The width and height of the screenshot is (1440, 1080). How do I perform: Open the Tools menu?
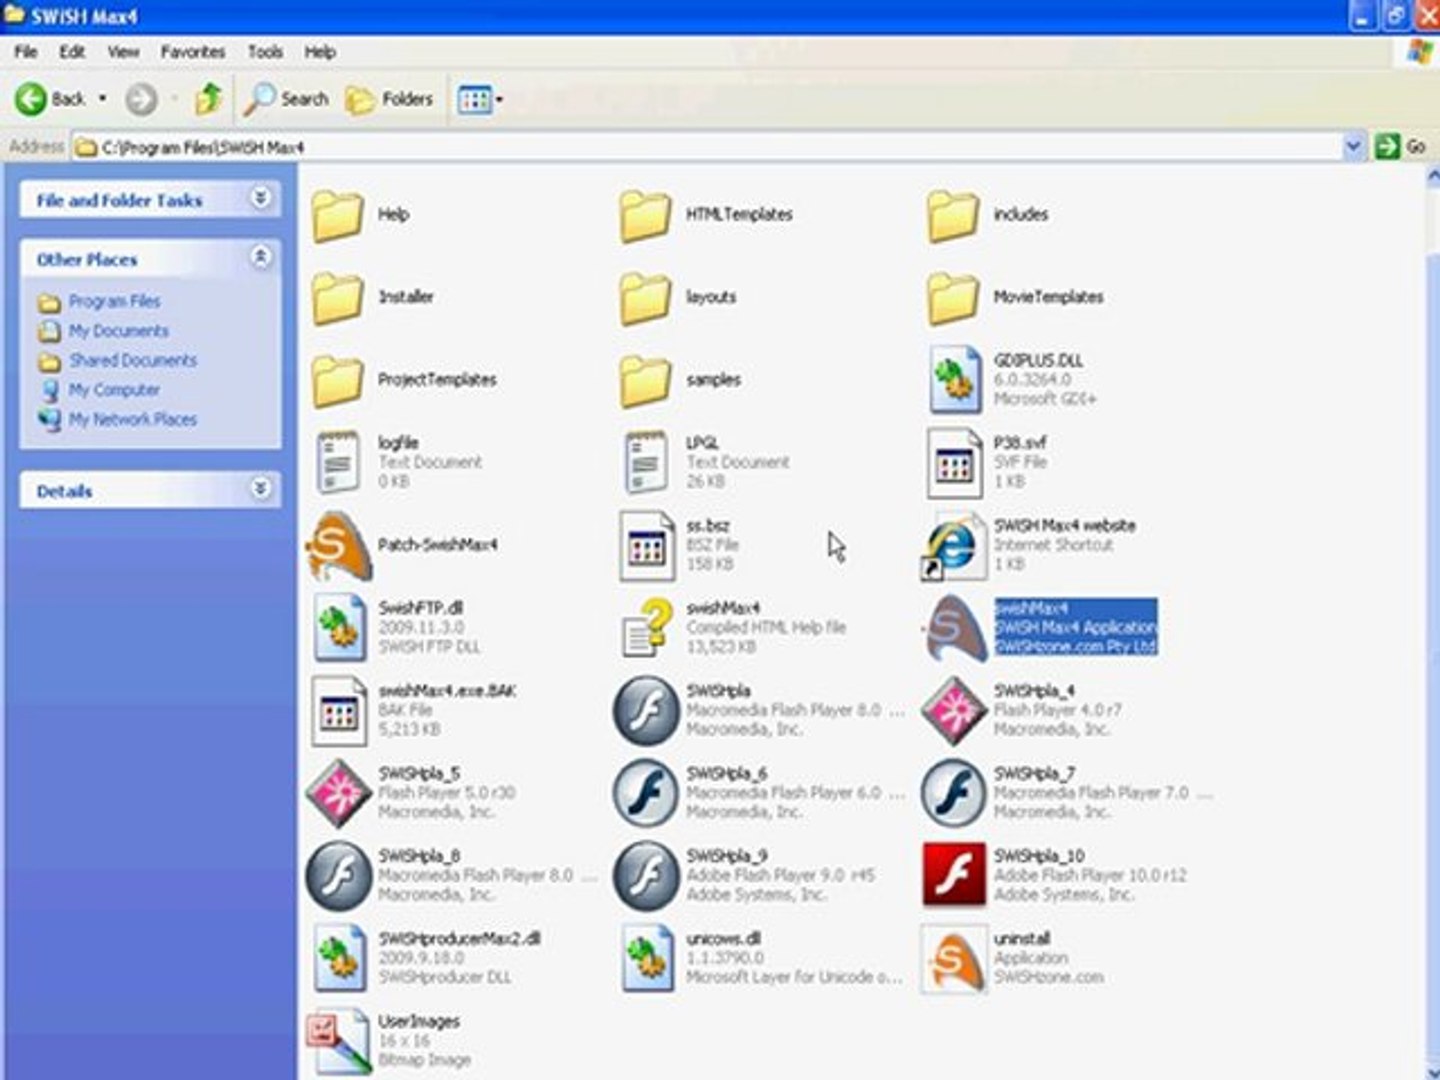[265, 52]
